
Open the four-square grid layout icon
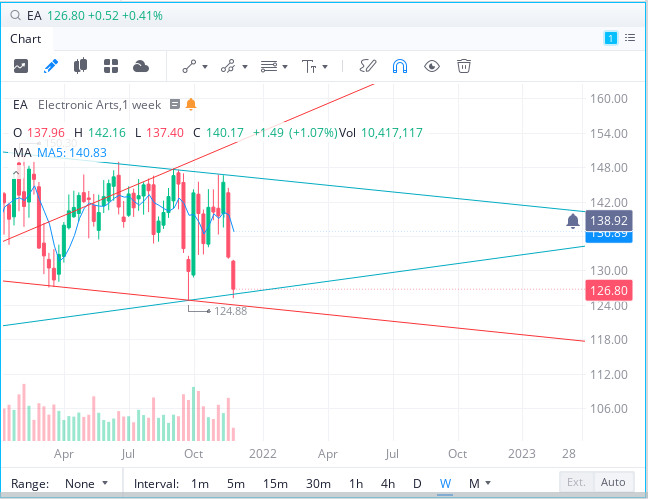click(x=111, y=66)
